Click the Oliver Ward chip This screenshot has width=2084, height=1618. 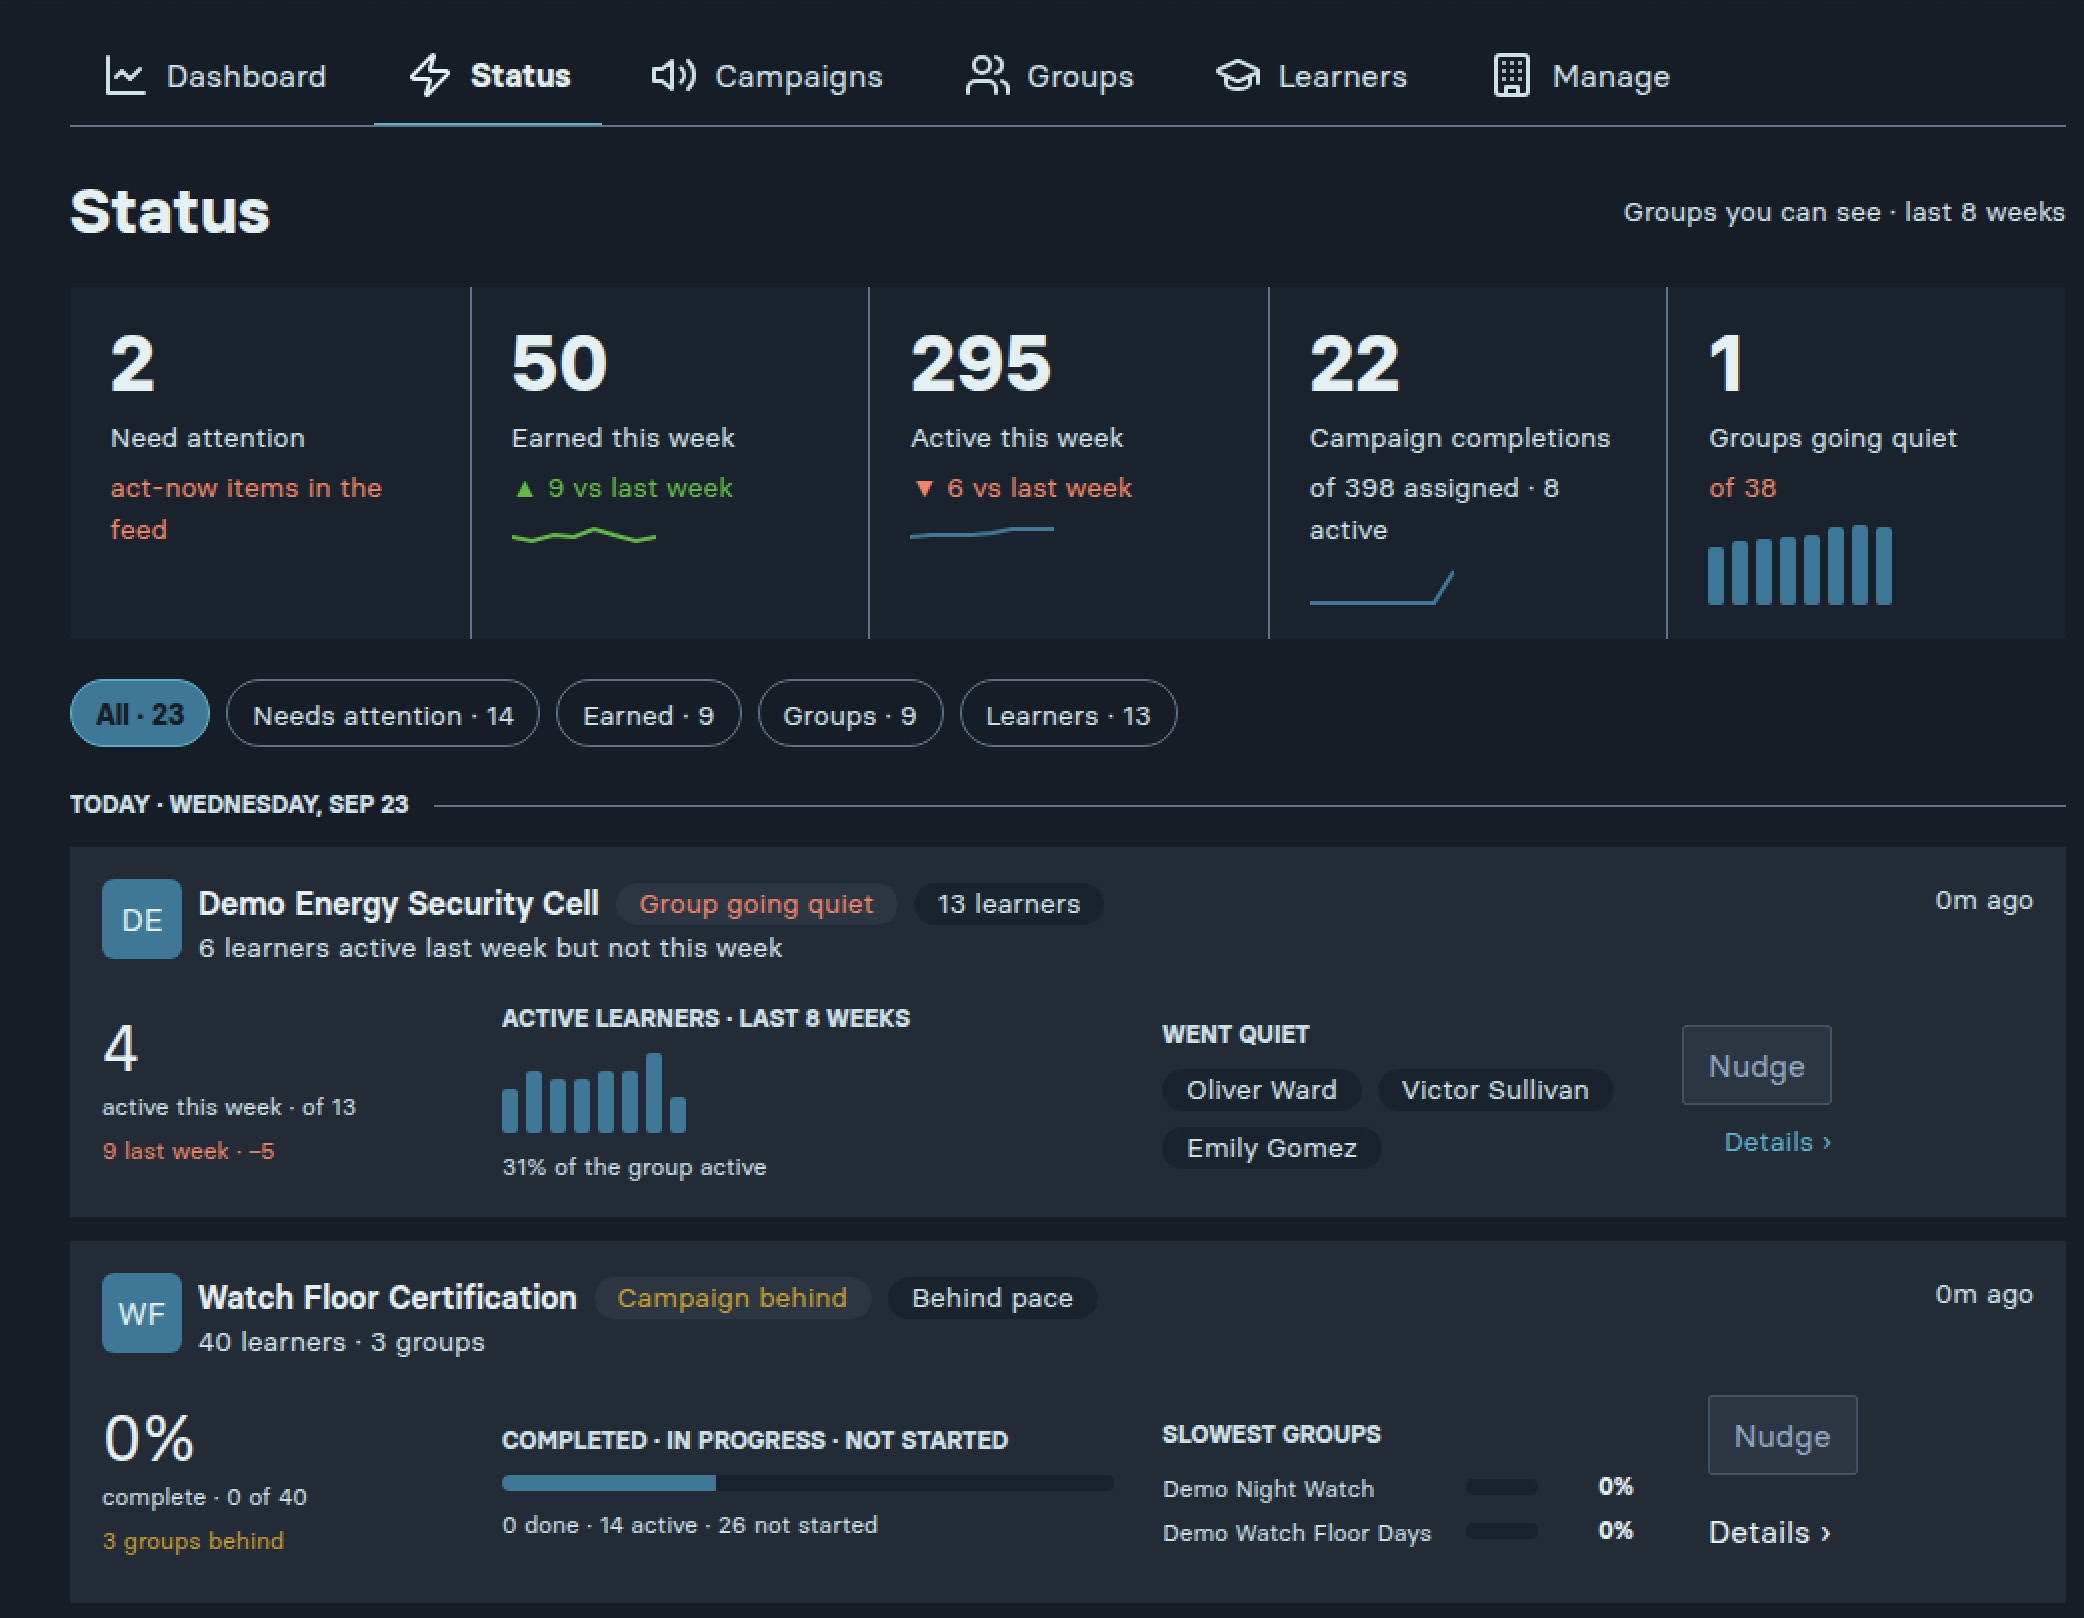(x=1262, y=1090)
